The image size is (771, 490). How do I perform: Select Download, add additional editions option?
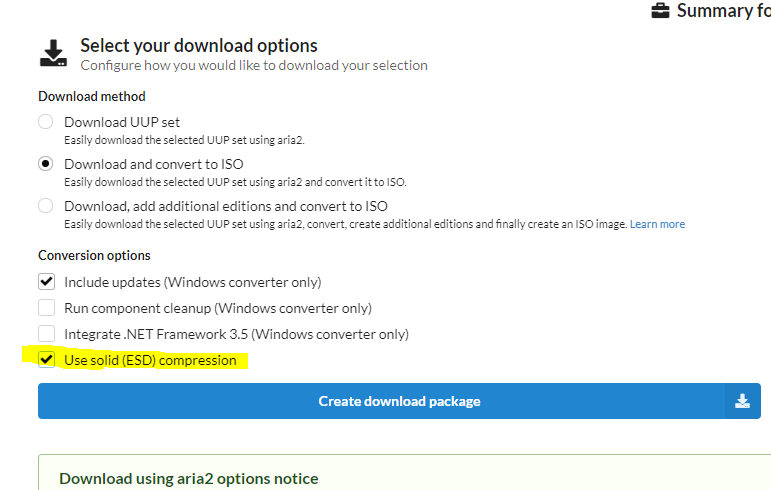[46, 206]
